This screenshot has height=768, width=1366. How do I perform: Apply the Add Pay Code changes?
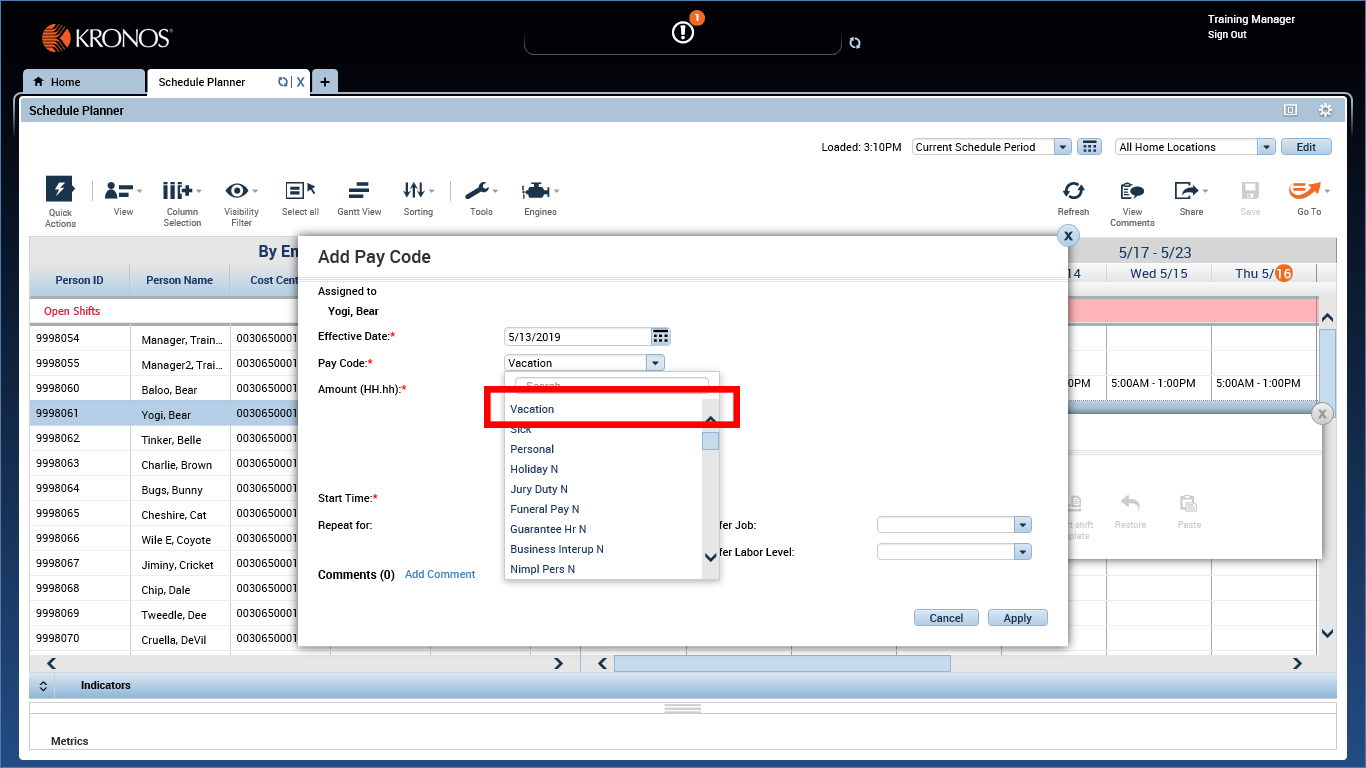click(x=1017, y=617)
